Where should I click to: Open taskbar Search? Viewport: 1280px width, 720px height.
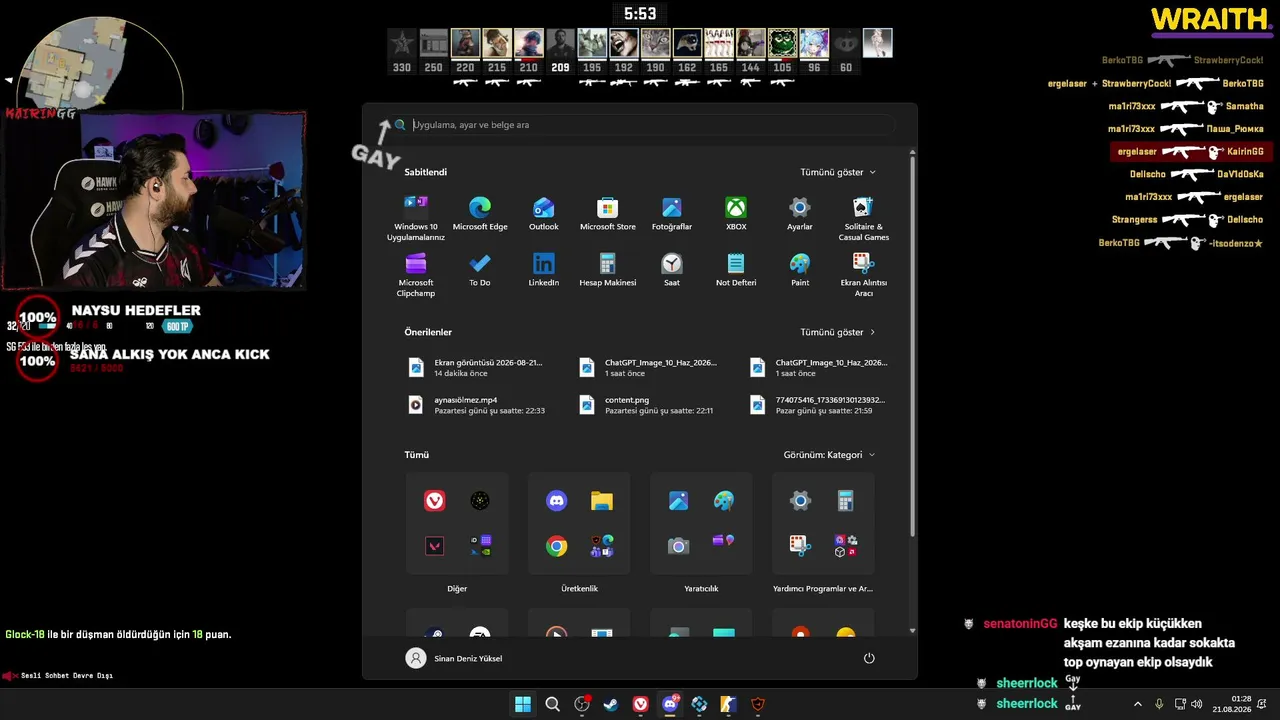552,704
